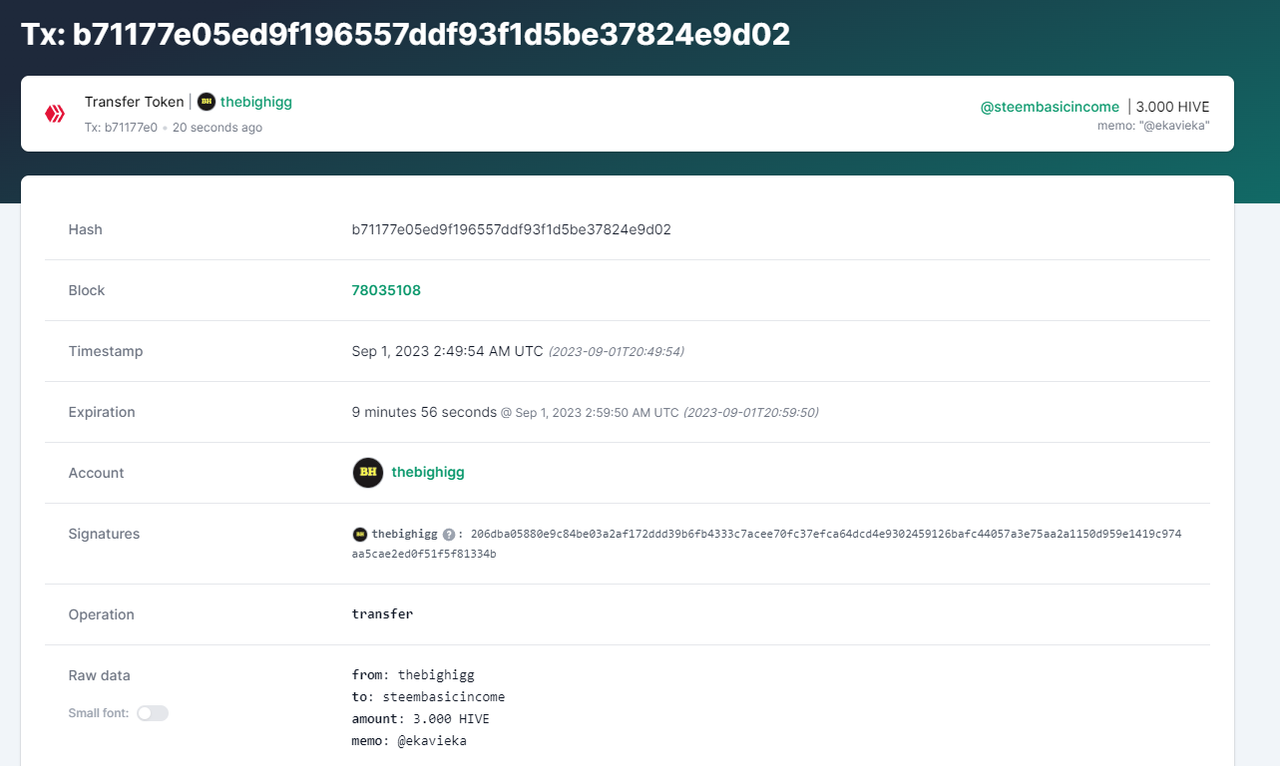Click the page title transaction hash
The width and height of the screenshot is (1280, 766).
coord(406,35)
